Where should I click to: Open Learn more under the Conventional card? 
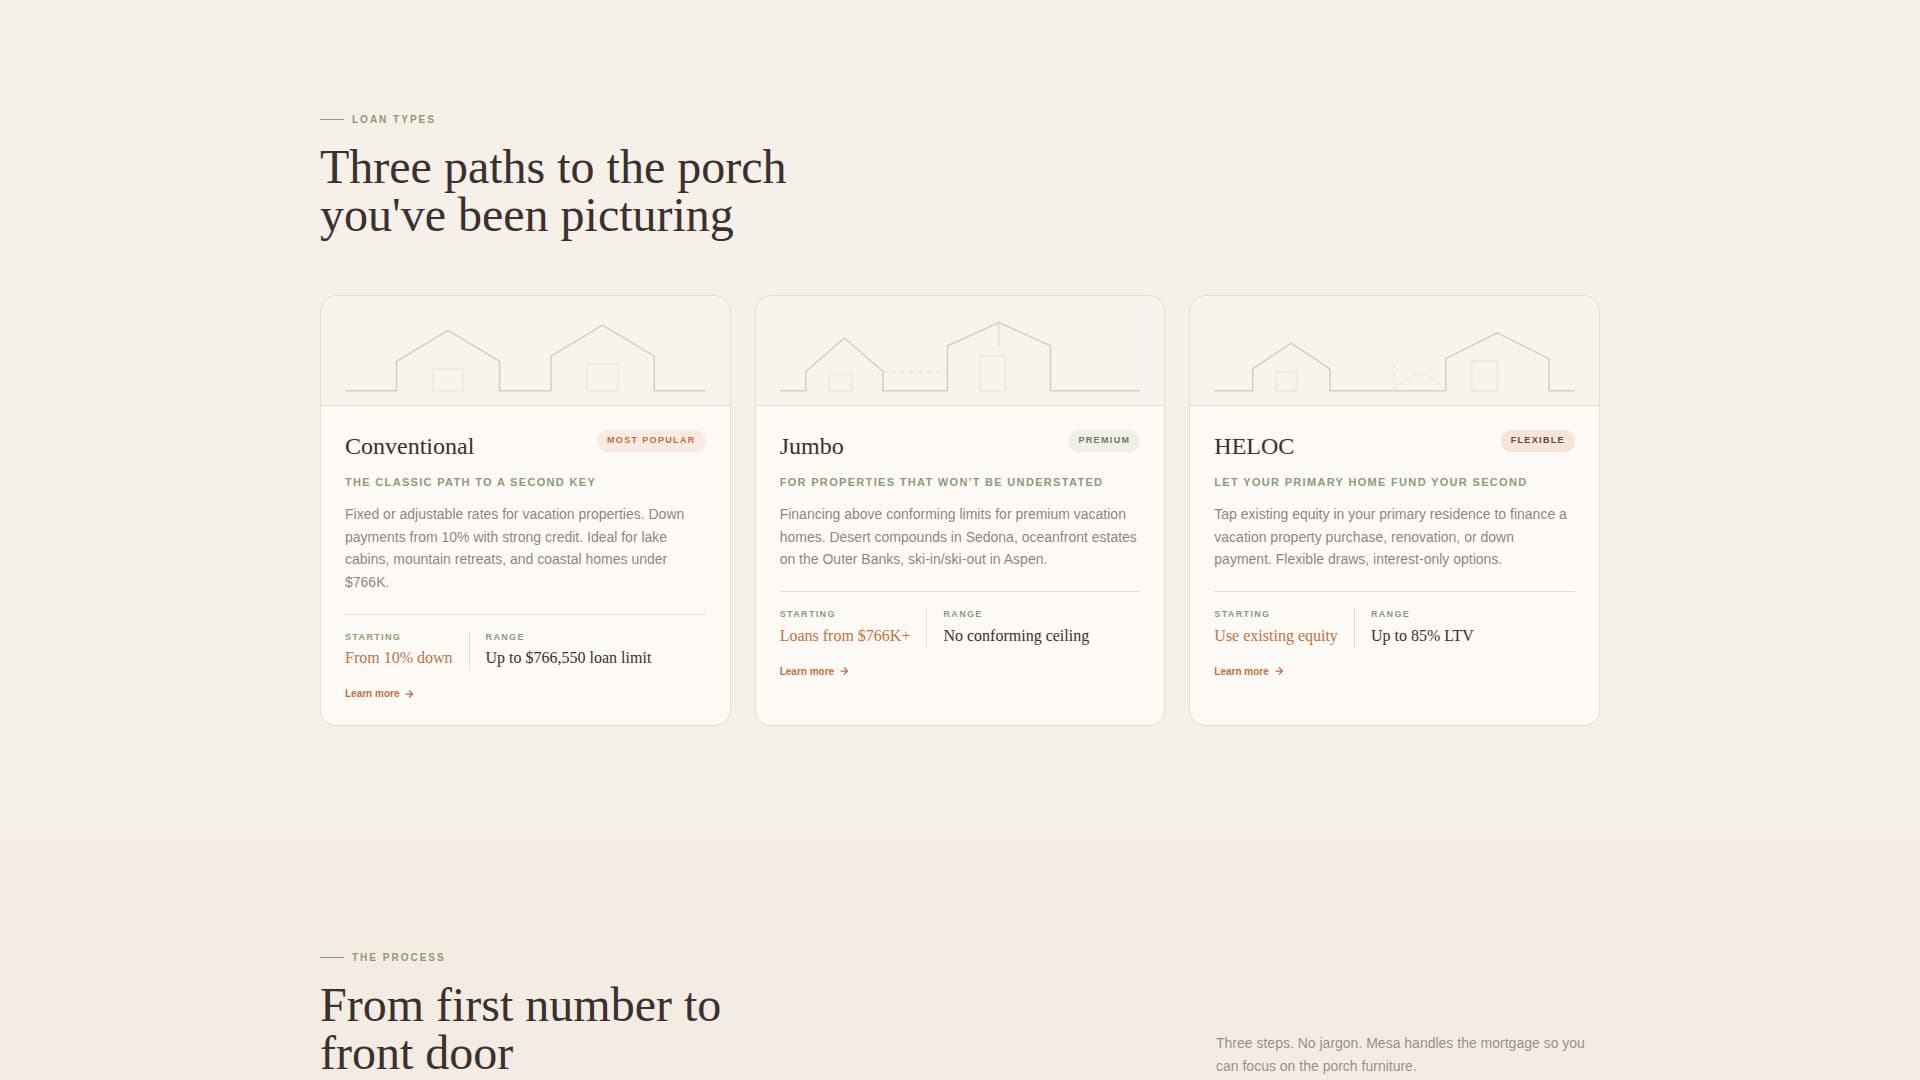pos(371,693)
